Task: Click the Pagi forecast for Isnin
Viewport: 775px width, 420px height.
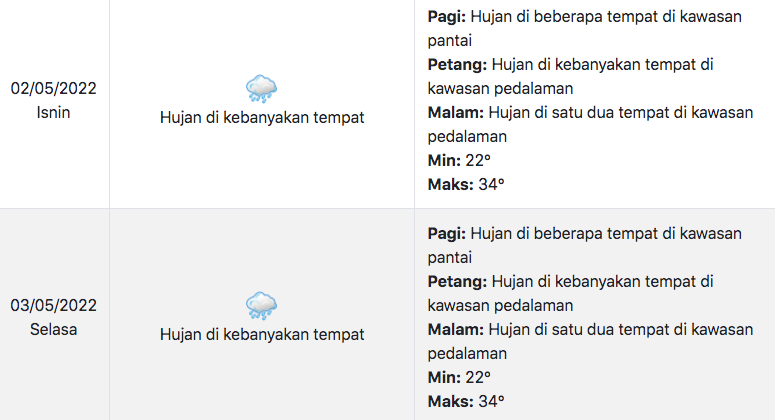Action: click(585, 28)
